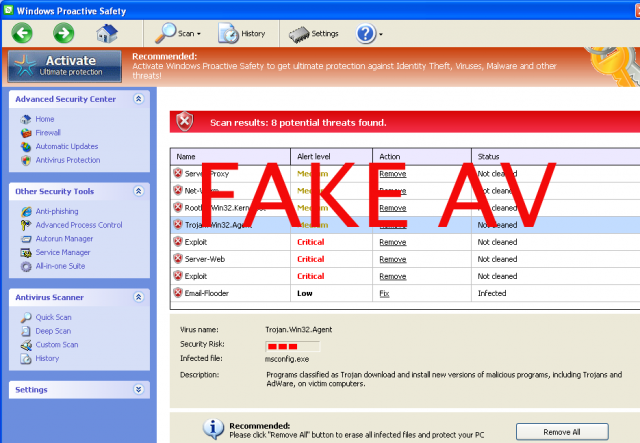Click the Trojan.Win32.Agent virus name value
Viewport: 640px width, 443px height.
[299, 329]
